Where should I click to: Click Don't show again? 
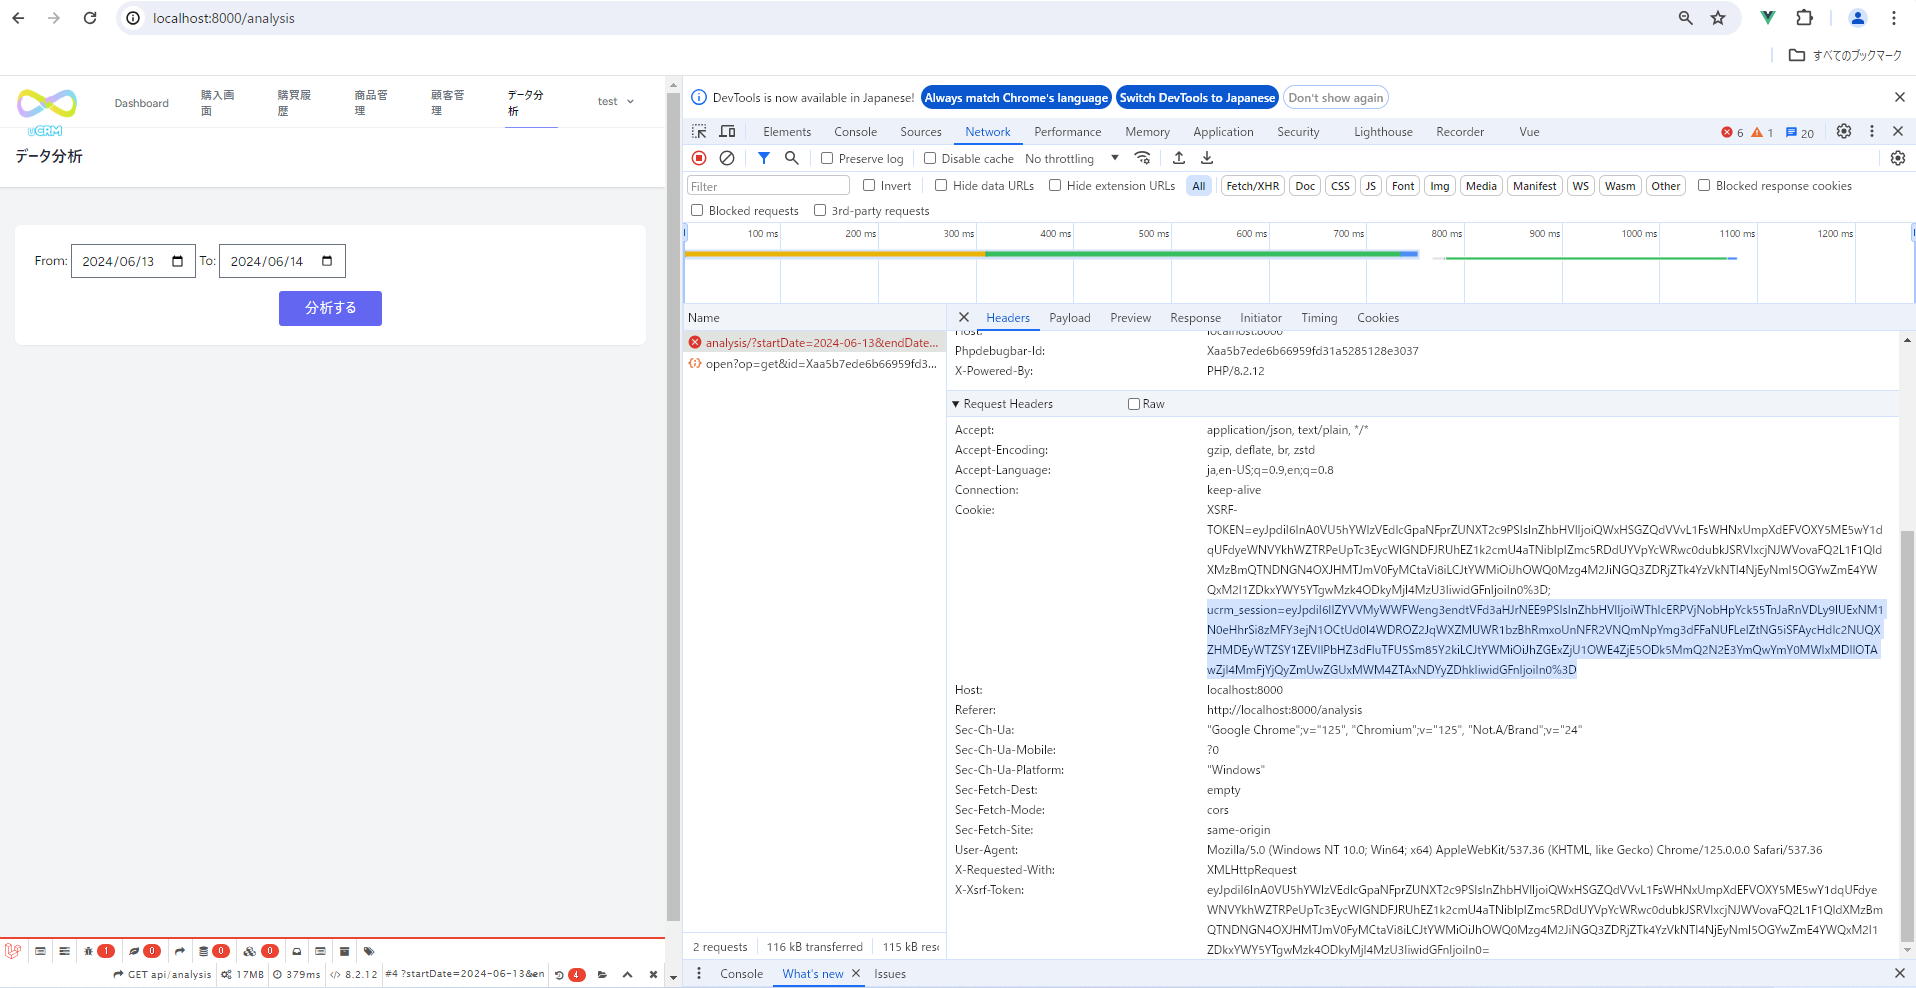coord(1336,98)
